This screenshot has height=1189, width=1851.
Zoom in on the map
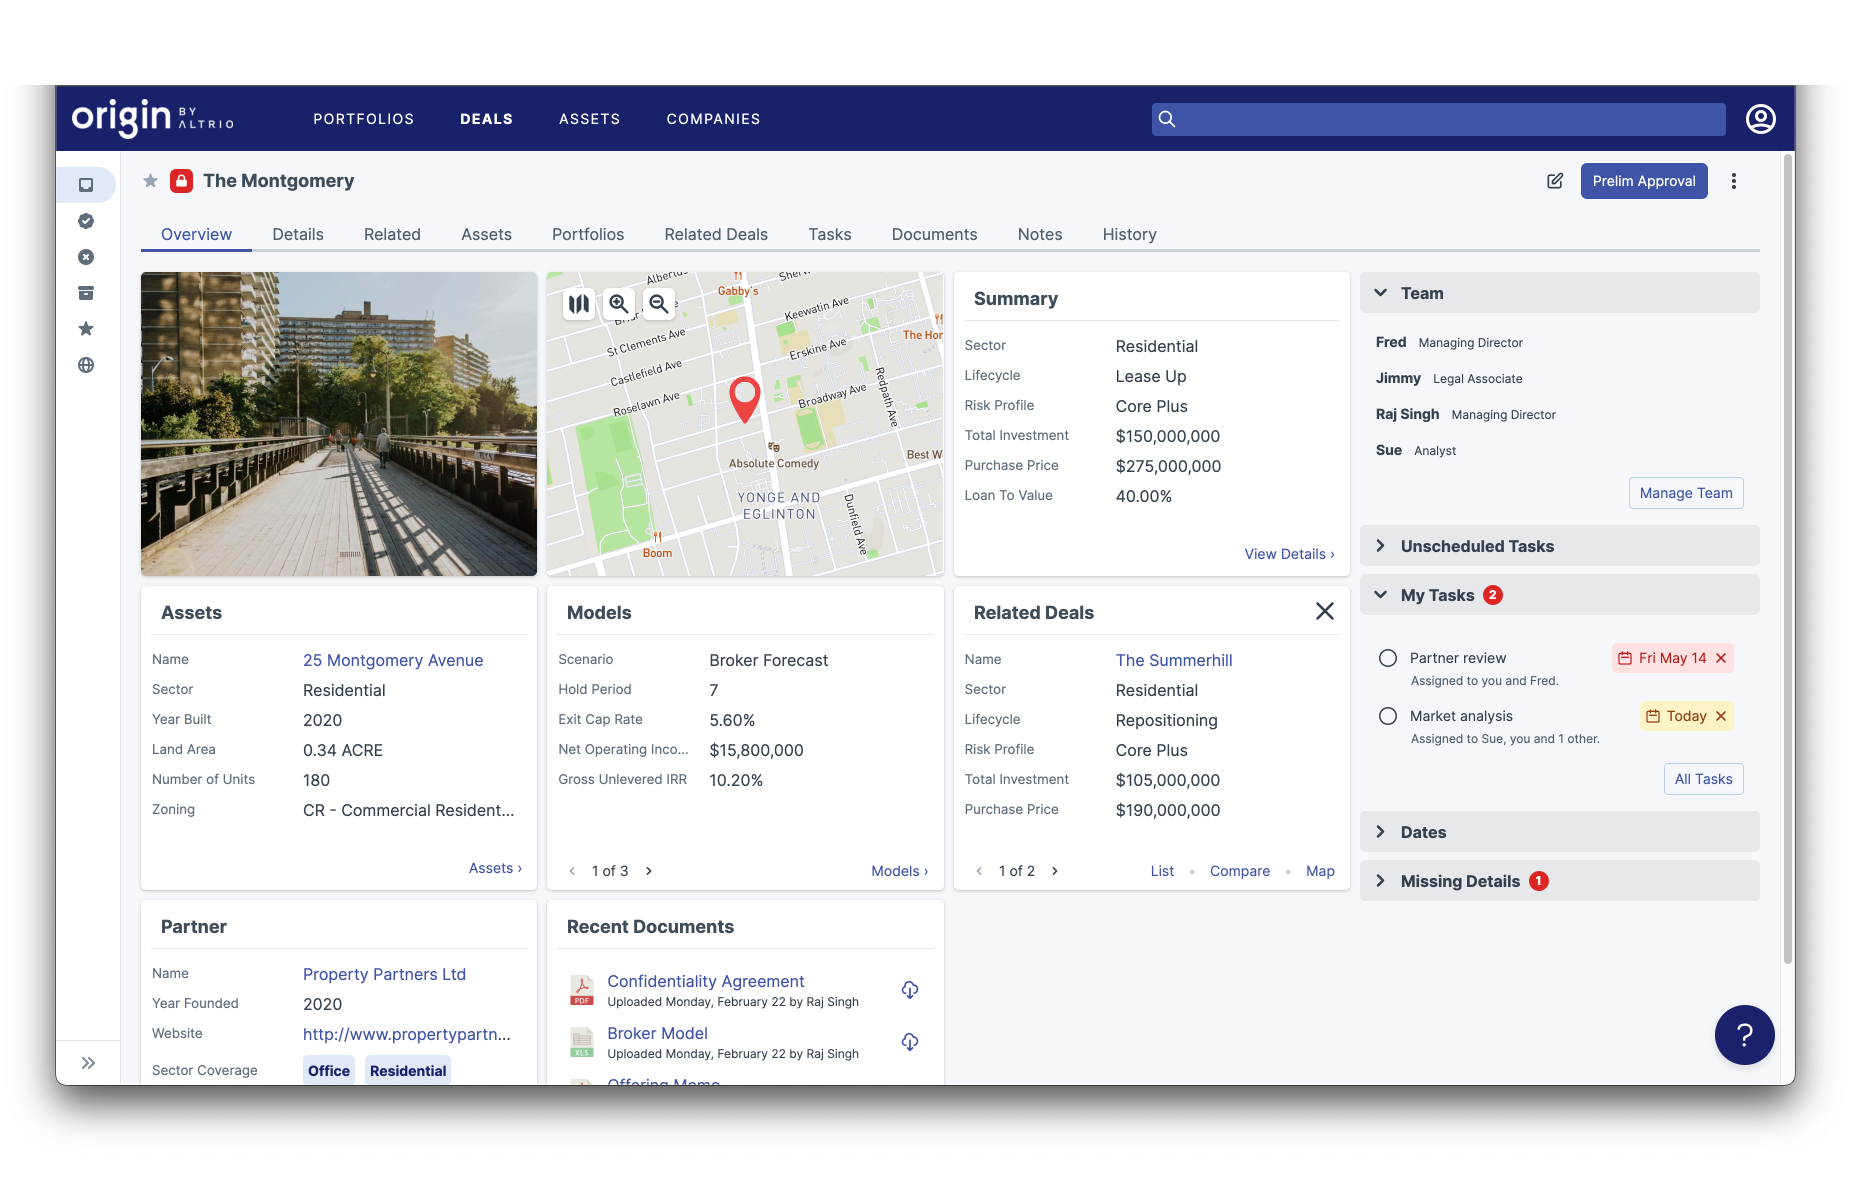(619, 304)
